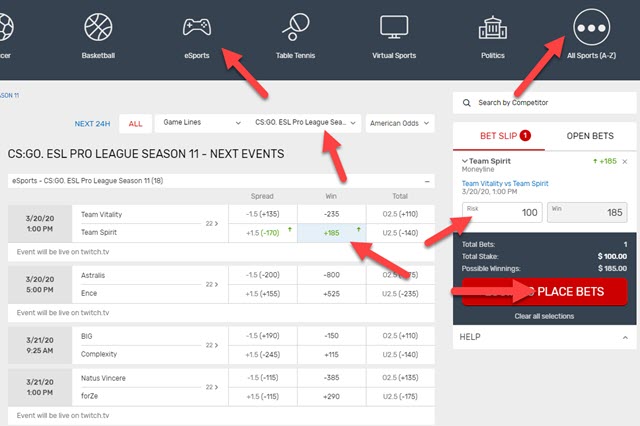640x426 pixels.
Task: Open the Politics building icon
Action: click(x=493, y=29)
